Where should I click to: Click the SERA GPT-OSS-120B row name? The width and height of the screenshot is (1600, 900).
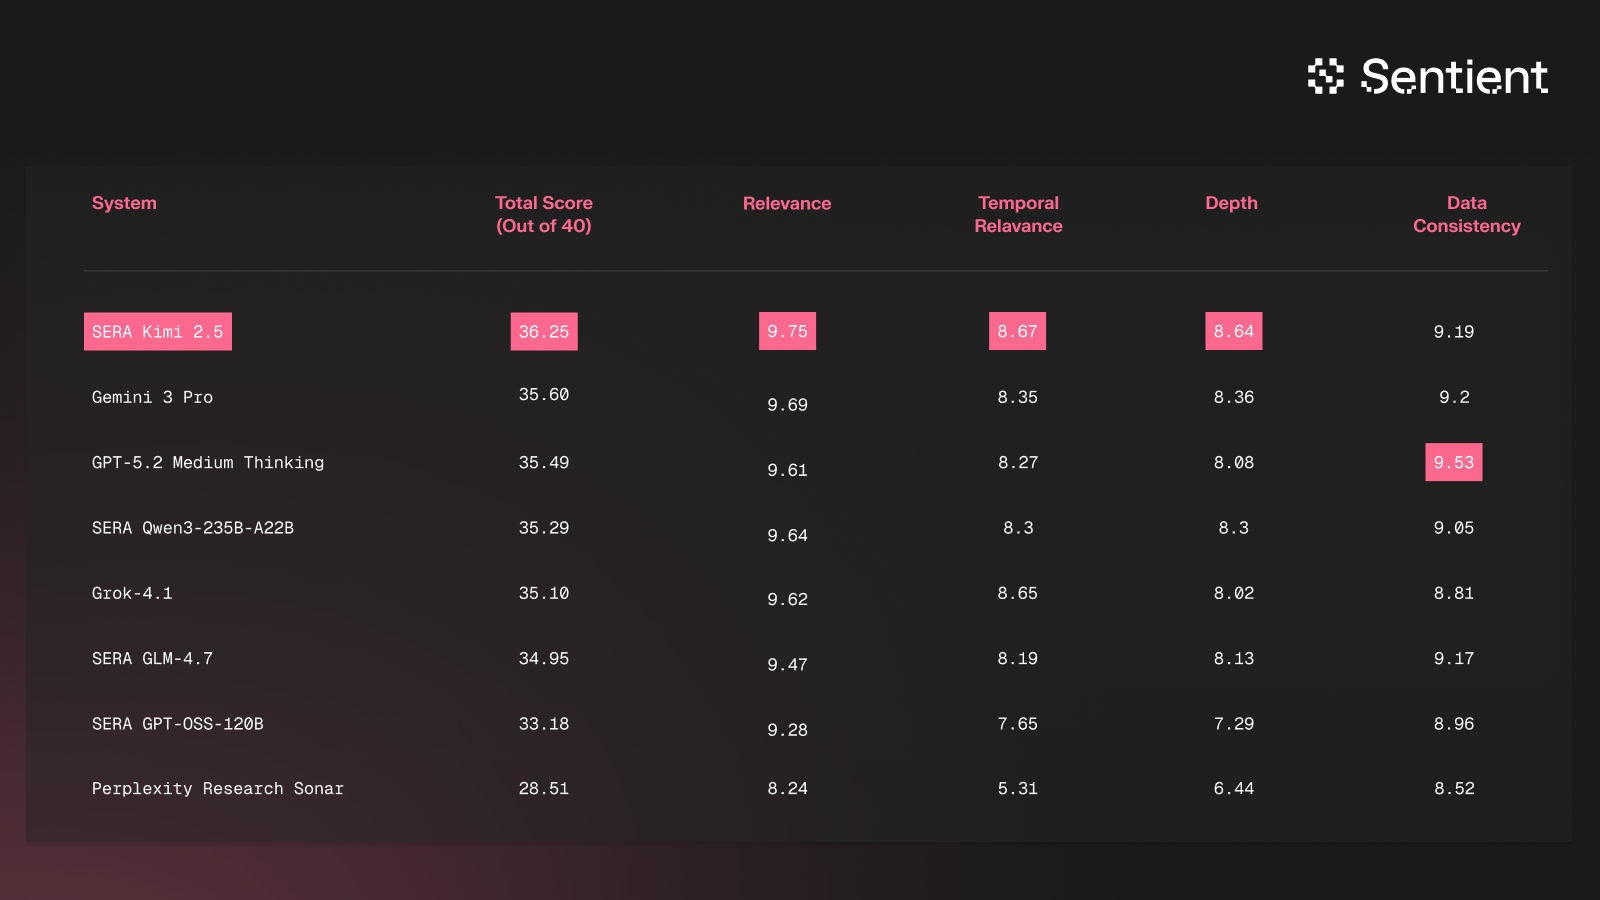click(x=178, y=724)
